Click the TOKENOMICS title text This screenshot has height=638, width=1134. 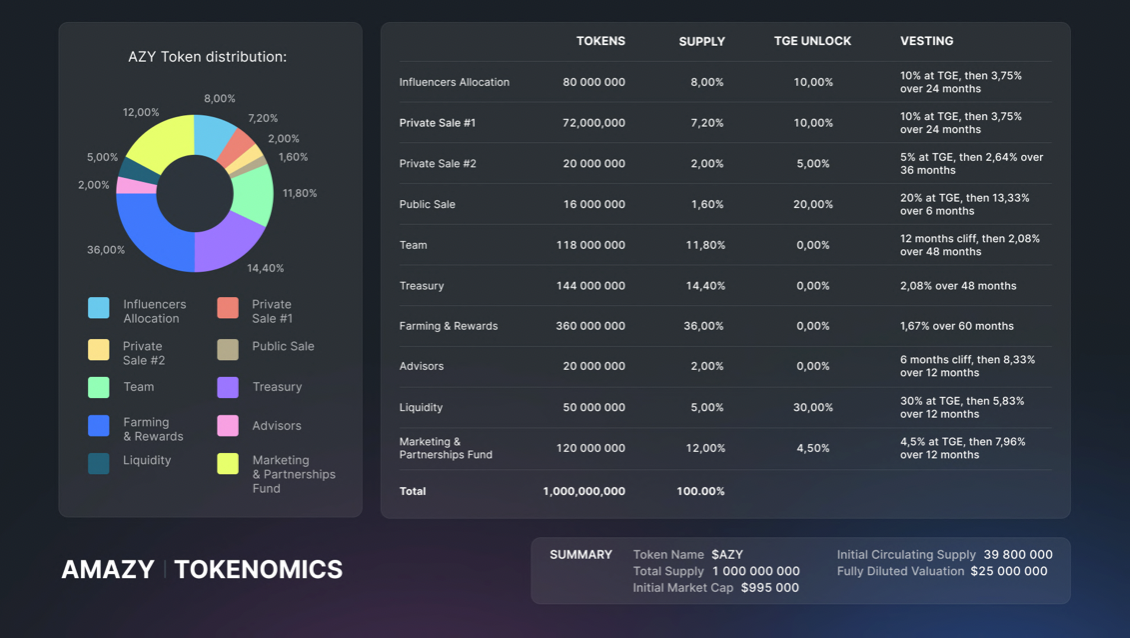pos(258,570)
